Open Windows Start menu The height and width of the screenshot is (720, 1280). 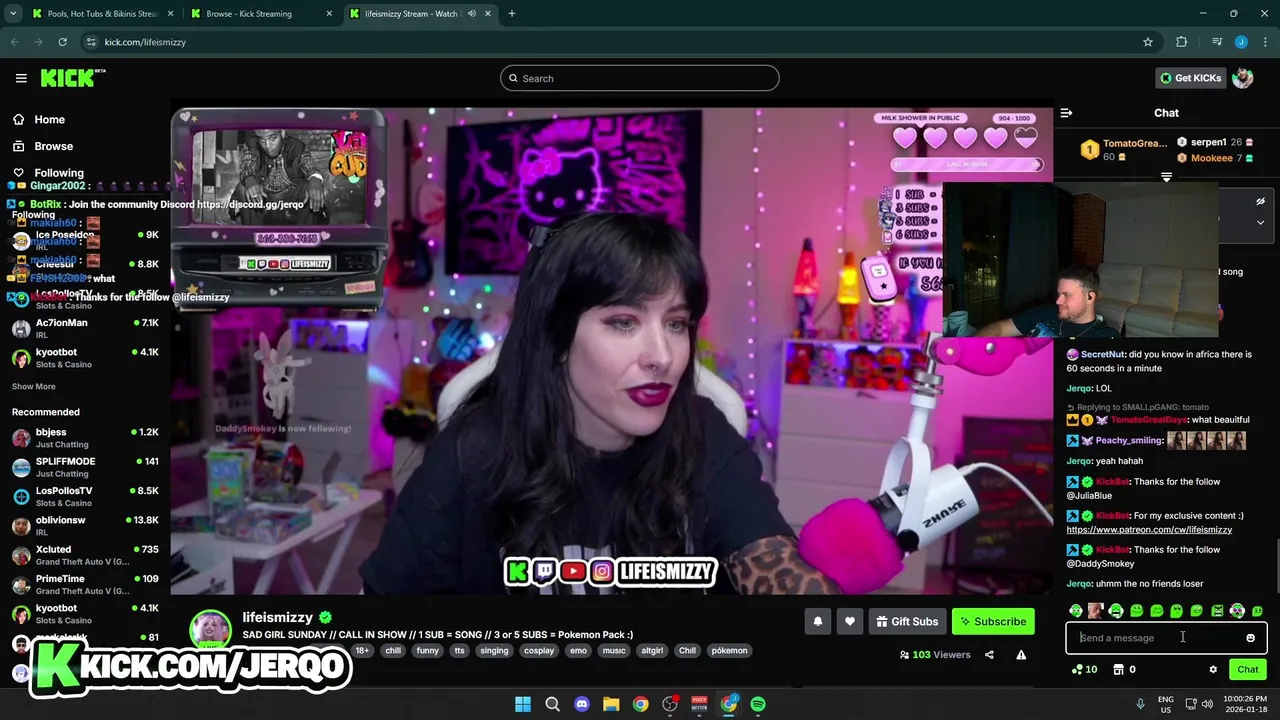click(523, 704)
